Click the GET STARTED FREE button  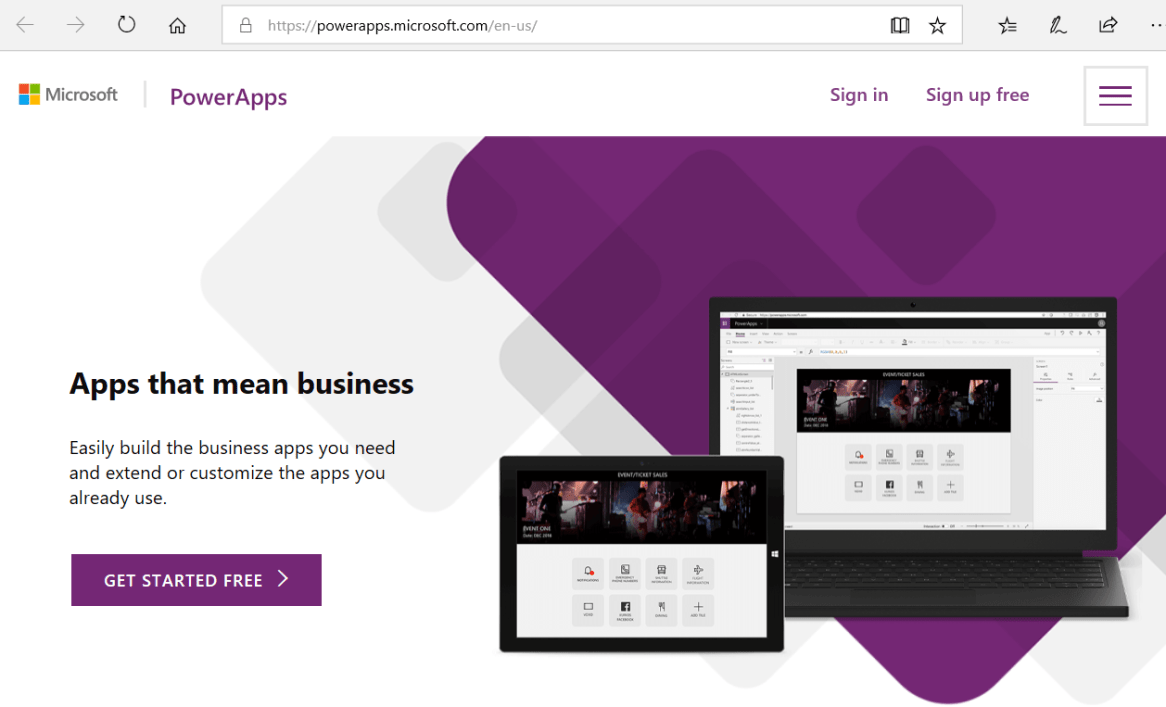pyautogui.click(x=196, y=580)
